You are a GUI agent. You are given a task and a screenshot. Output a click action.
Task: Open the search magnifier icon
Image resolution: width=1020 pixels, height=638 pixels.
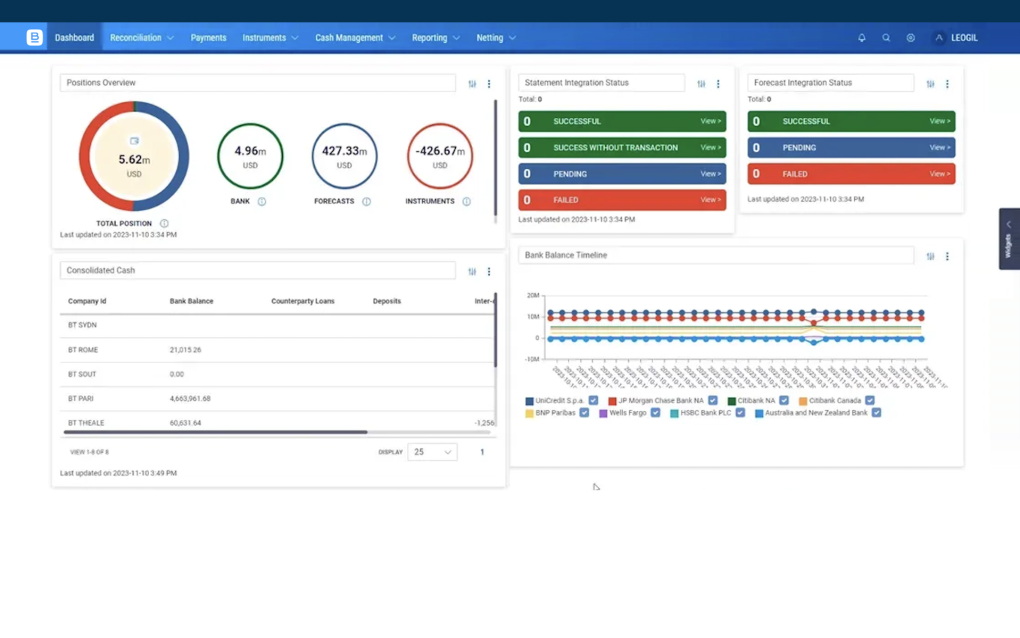coord(886,38)
